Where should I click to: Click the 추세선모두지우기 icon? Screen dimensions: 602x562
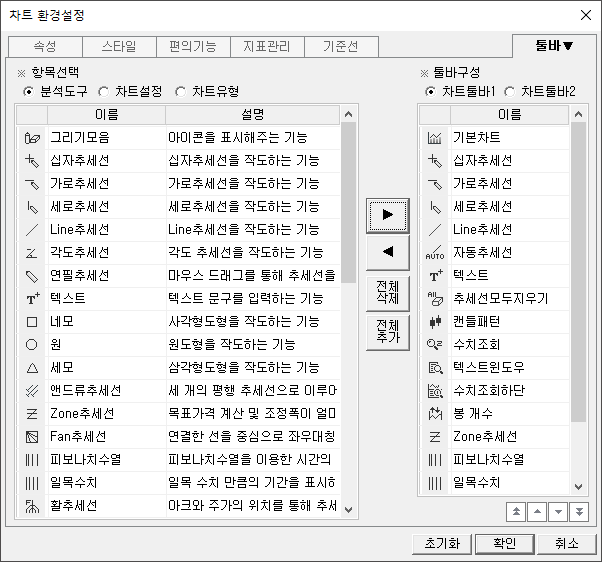434,298
